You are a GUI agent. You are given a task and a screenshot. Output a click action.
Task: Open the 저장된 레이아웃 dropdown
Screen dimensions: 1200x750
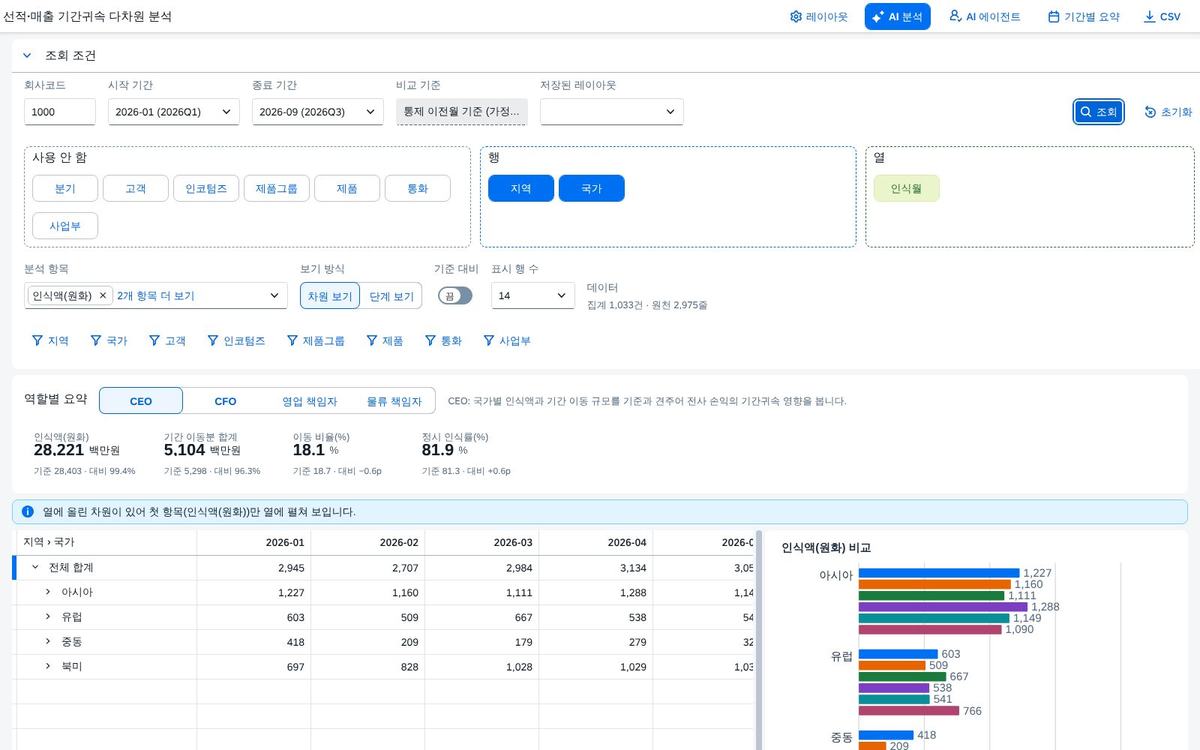(x=612, y=112)
